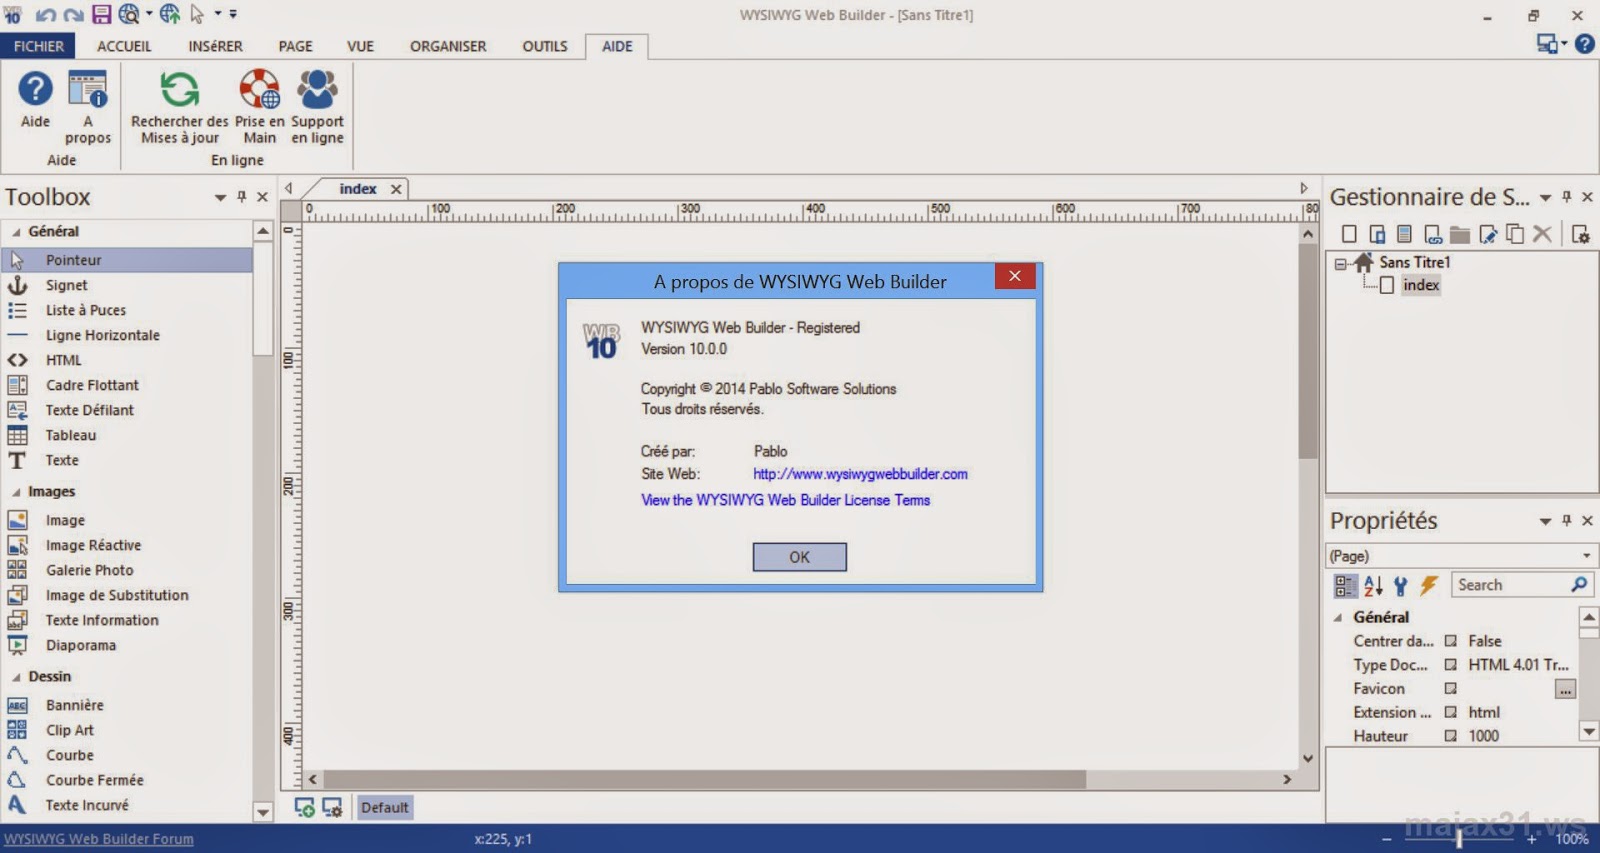Pick the Ligne Horizontale tool
1600x853 pixels.
point(127,335)
